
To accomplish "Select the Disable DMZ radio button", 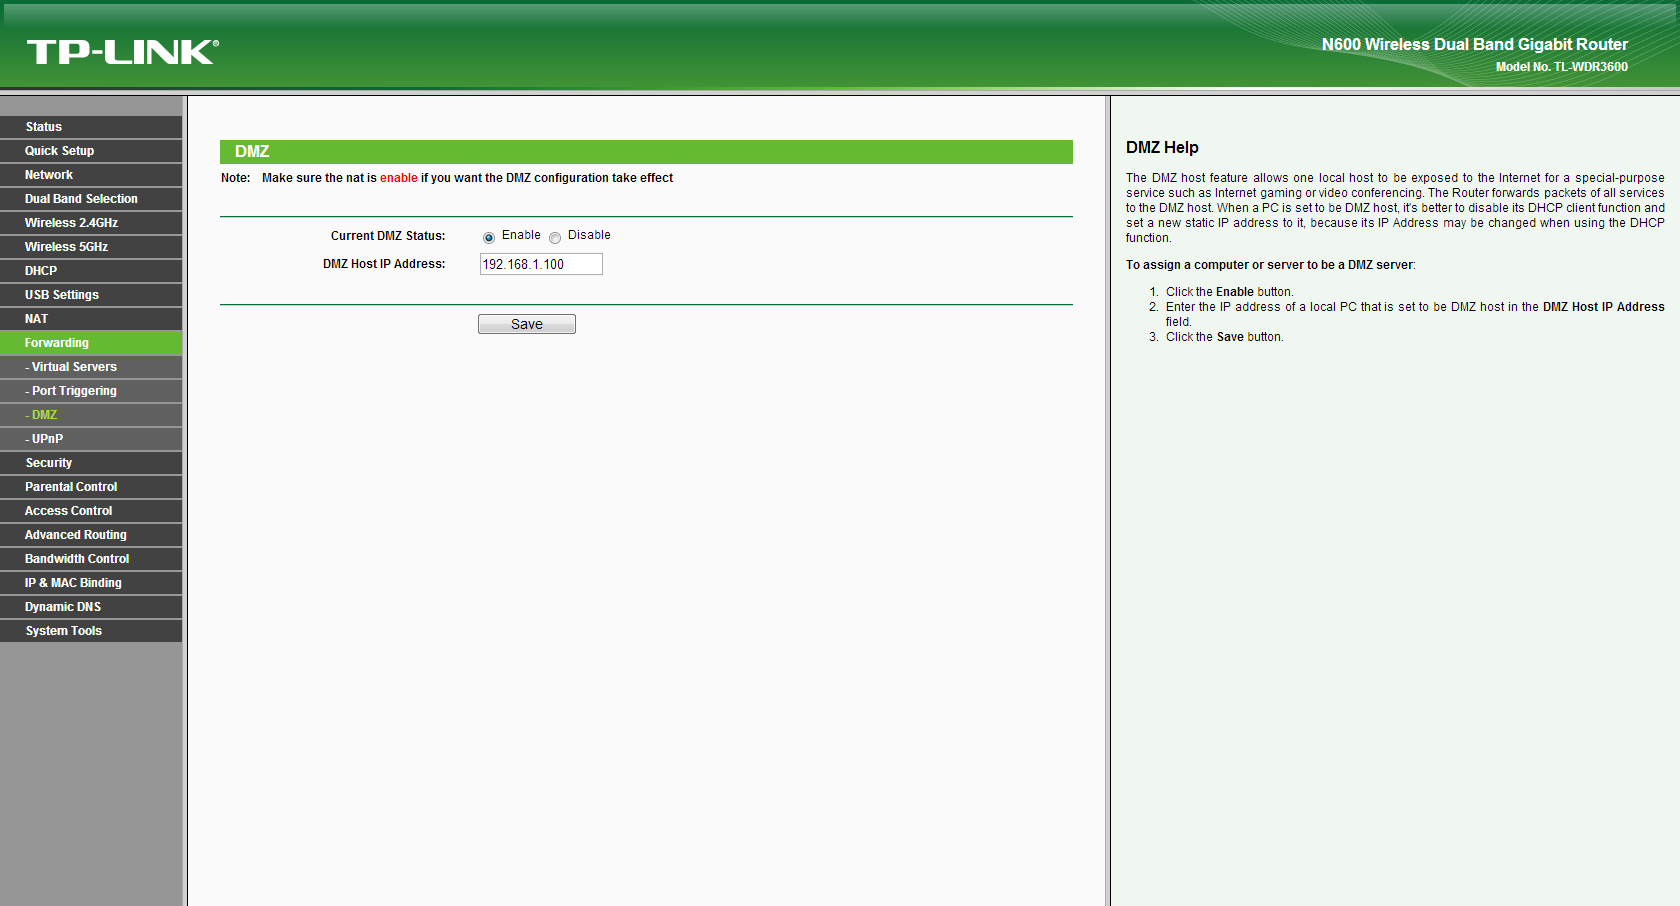I will (x=555, y=238).
